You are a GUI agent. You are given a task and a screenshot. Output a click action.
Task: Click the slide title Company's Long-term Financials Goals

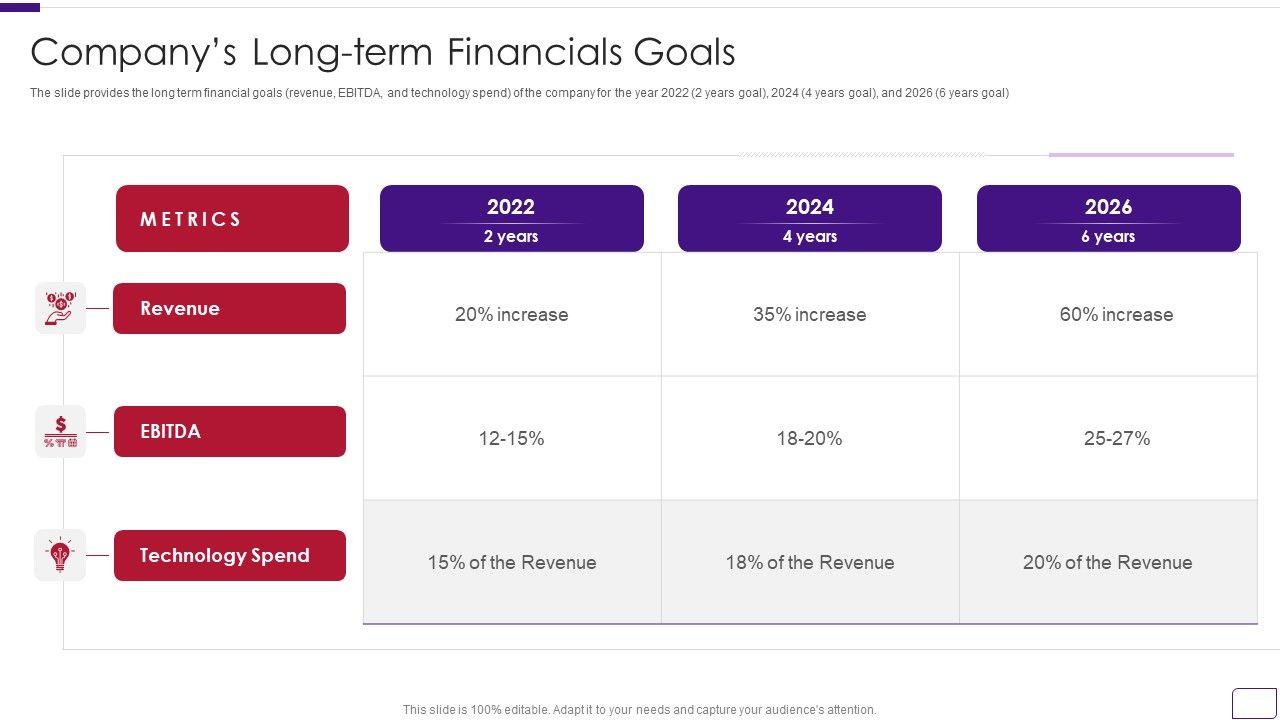point(383,52)
